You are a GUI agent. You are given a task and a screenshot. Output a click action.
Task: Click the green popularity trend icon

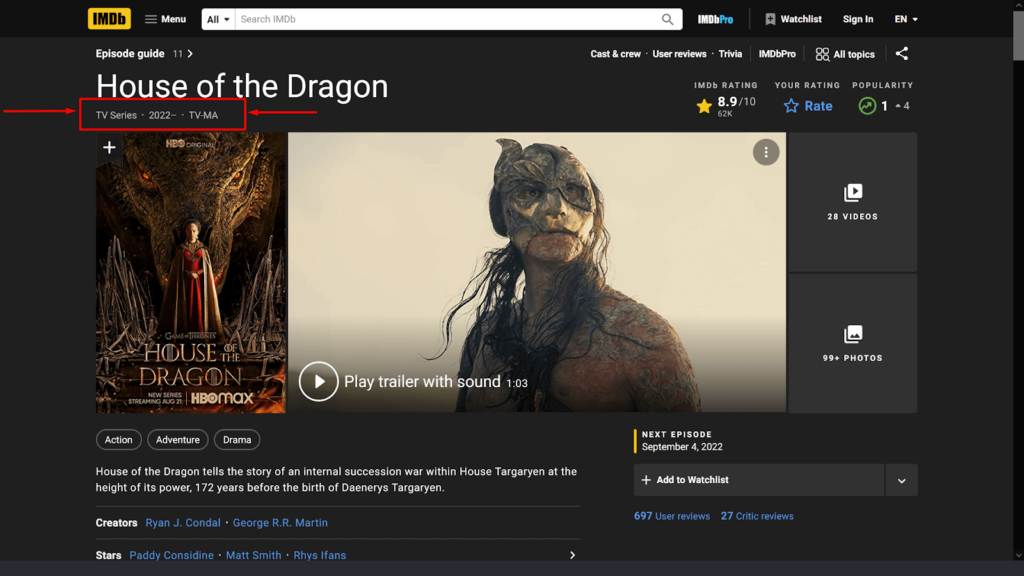click(x=866, y=106)
